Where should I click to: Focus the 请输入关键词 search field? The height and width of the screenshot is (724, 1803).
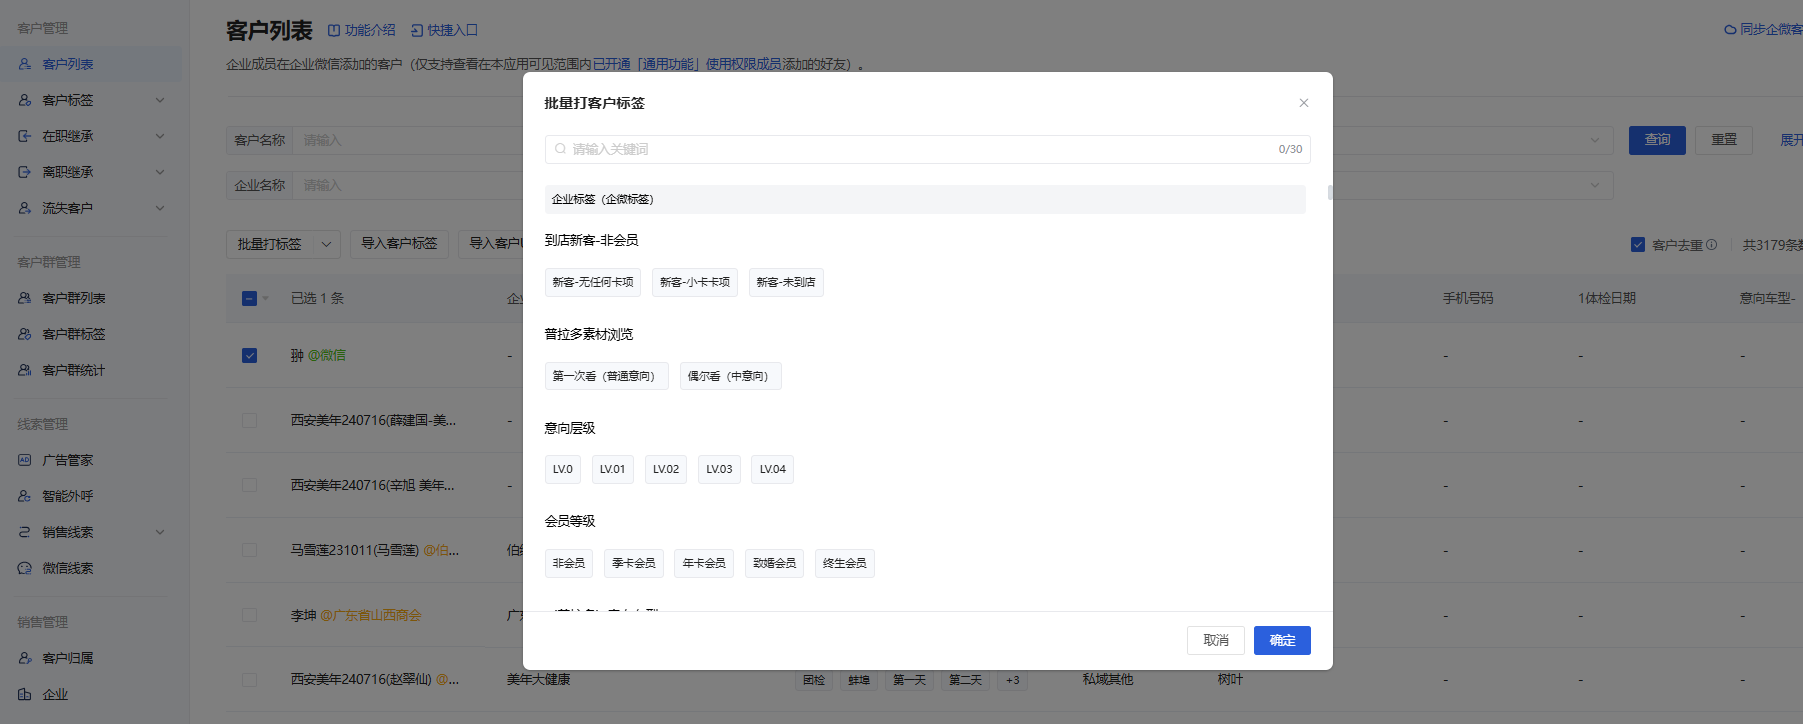(928, 149)
